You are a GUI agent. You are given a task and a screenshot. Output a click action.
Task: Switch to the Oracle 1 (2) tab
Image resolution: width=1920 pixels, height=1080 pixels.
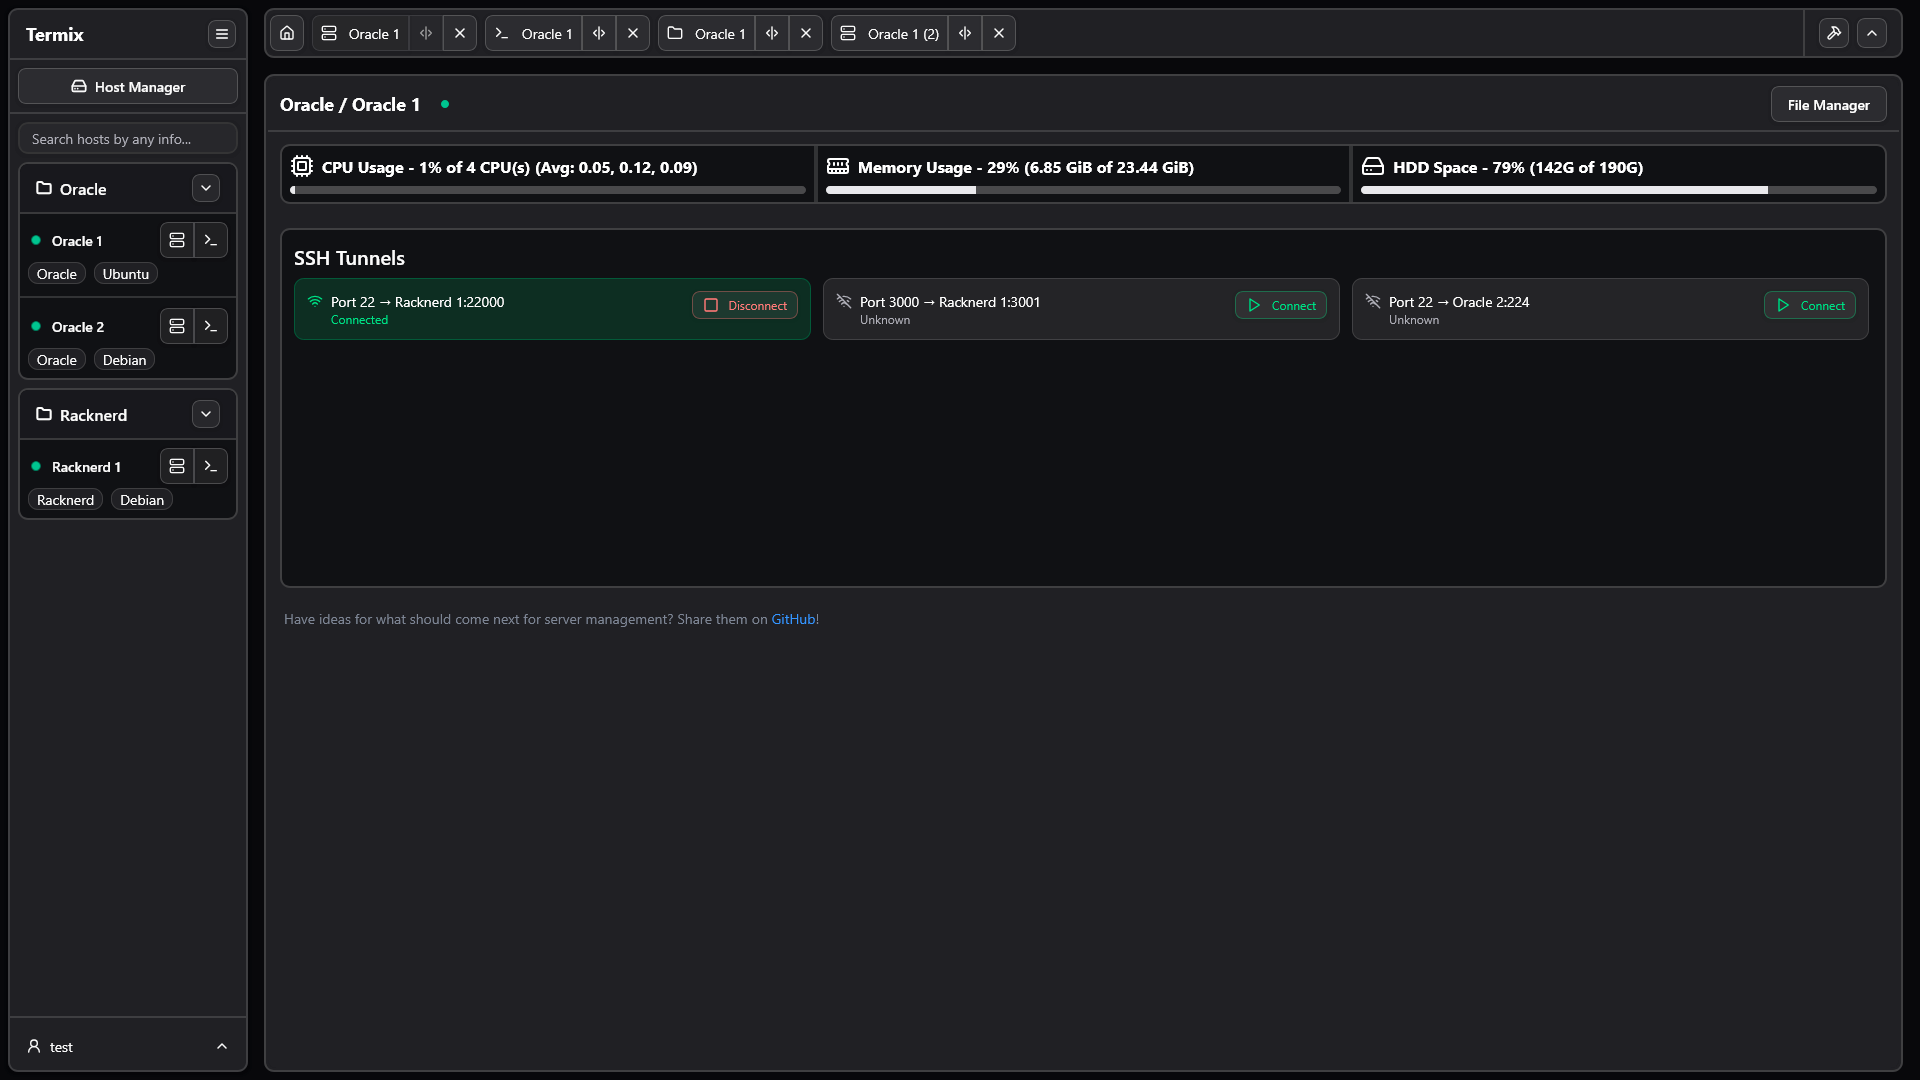pos(890,34)
